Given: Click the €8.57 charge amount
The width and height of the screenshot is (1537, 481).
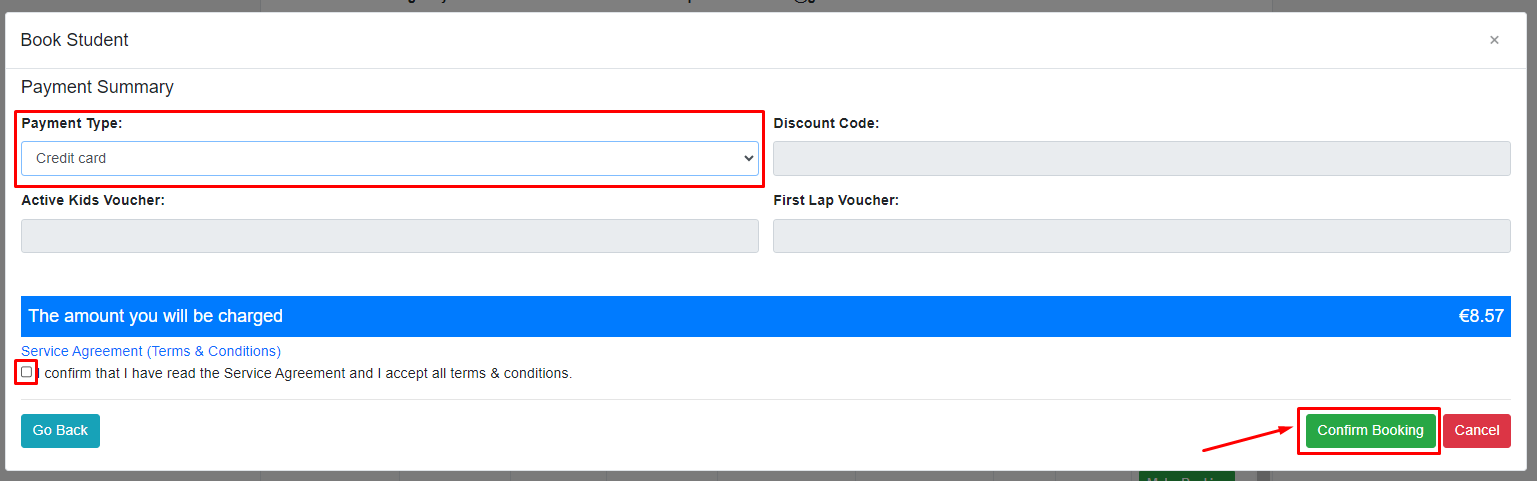Looking at the screenshot, I should [x=1481, y=316].
